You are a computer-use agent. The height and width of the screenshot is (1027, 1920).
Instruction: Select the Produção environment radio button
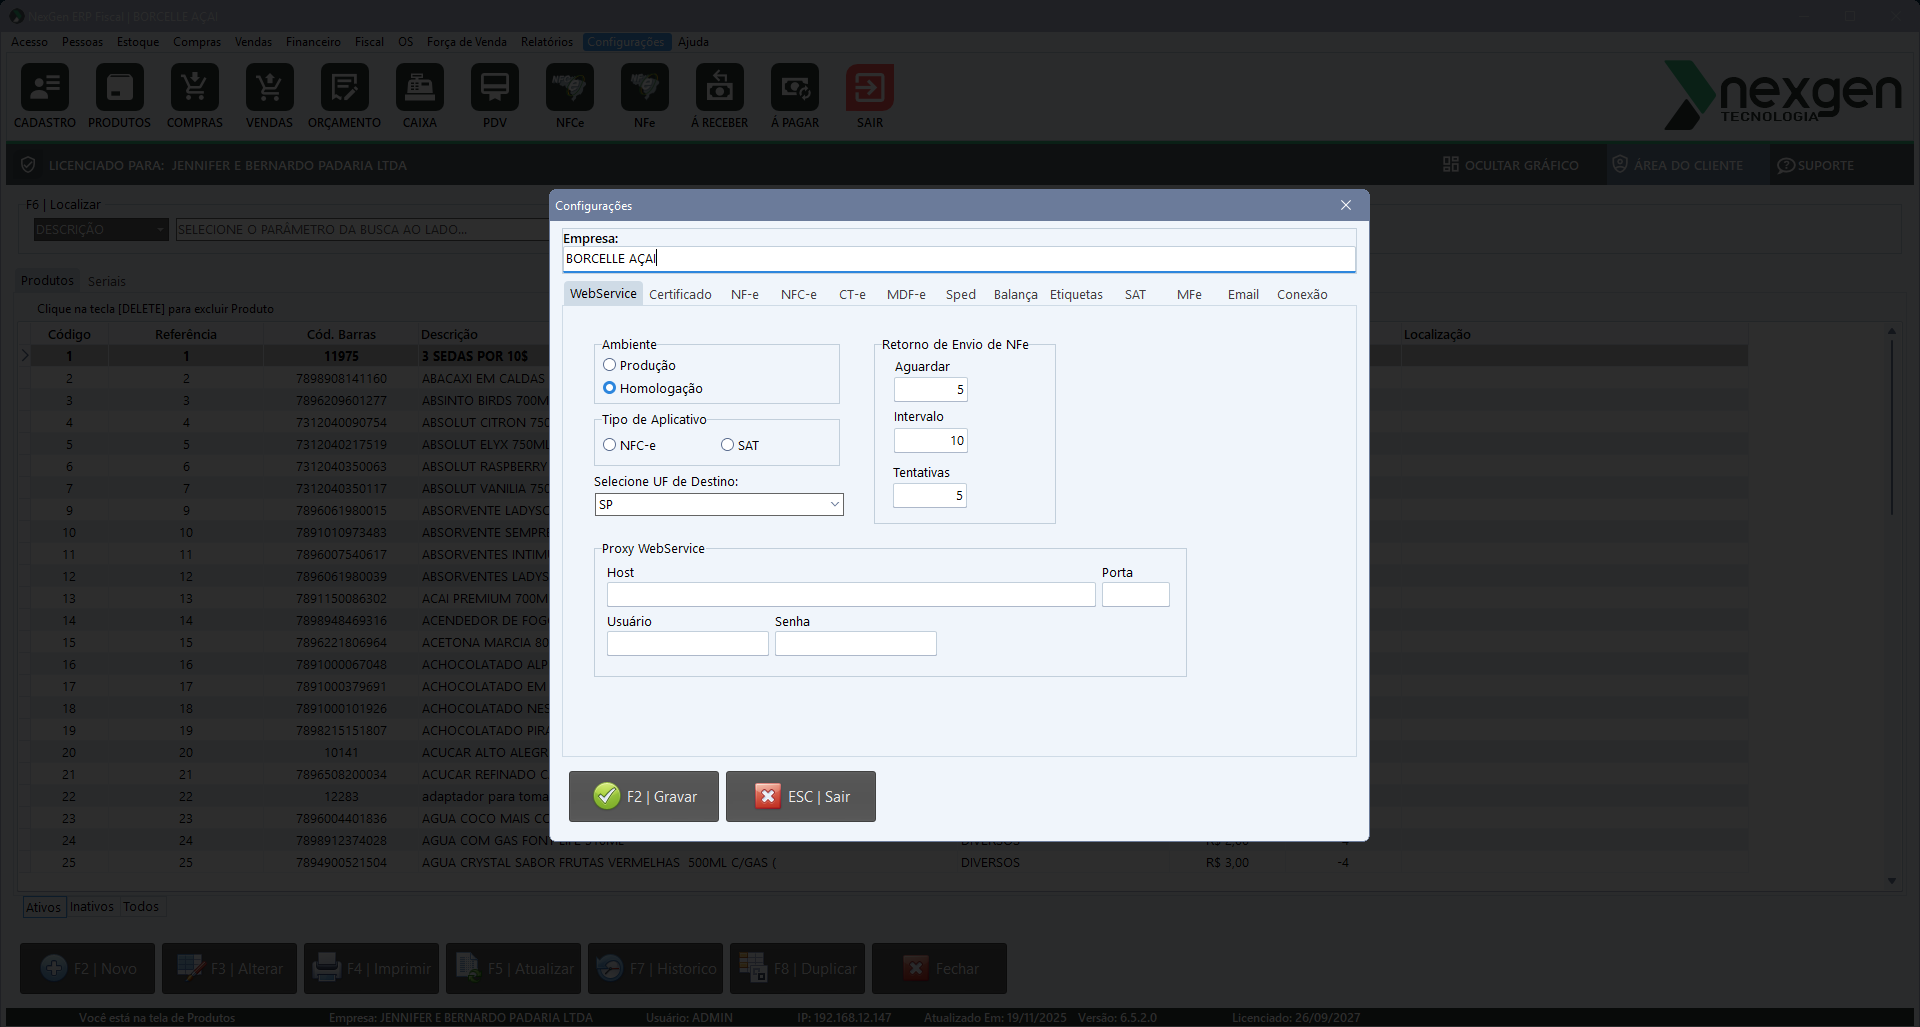pos(609,365)
